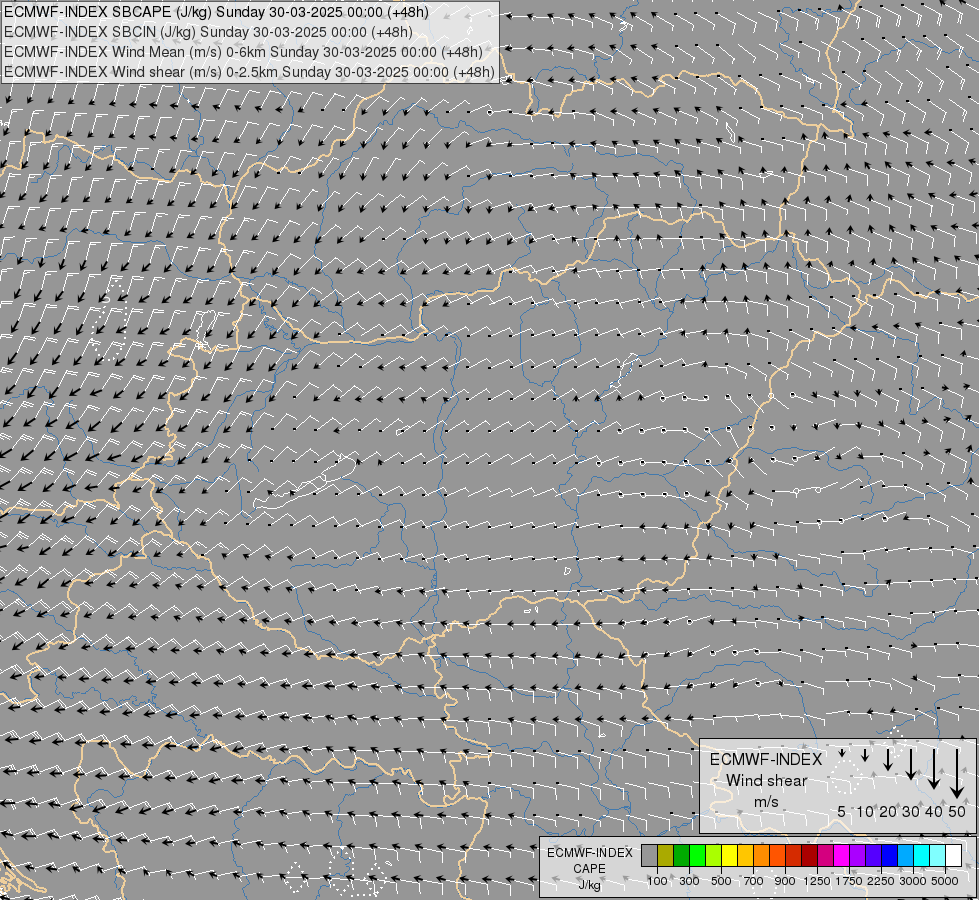Viewport: 979px width, 900px height.
Task: Select the amber CAPE legend swatch
Action: 745,855
